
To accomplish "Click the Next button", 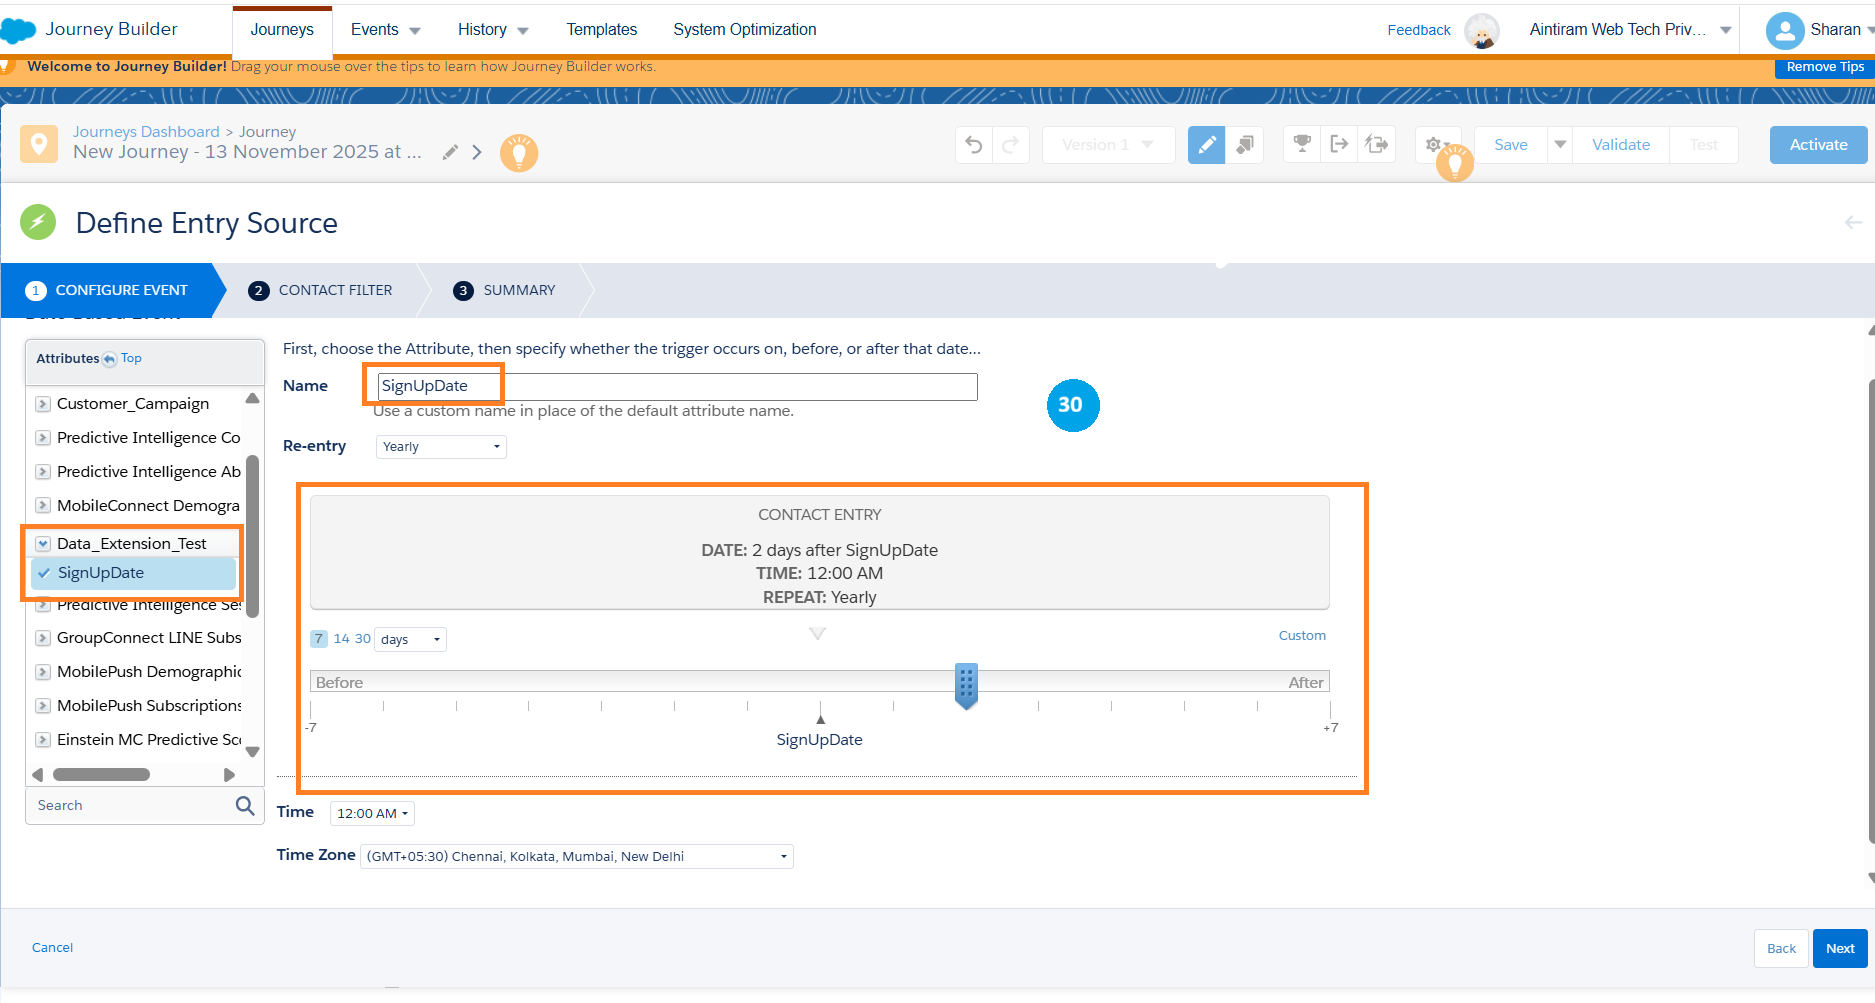I will [x=1839, y=949].
